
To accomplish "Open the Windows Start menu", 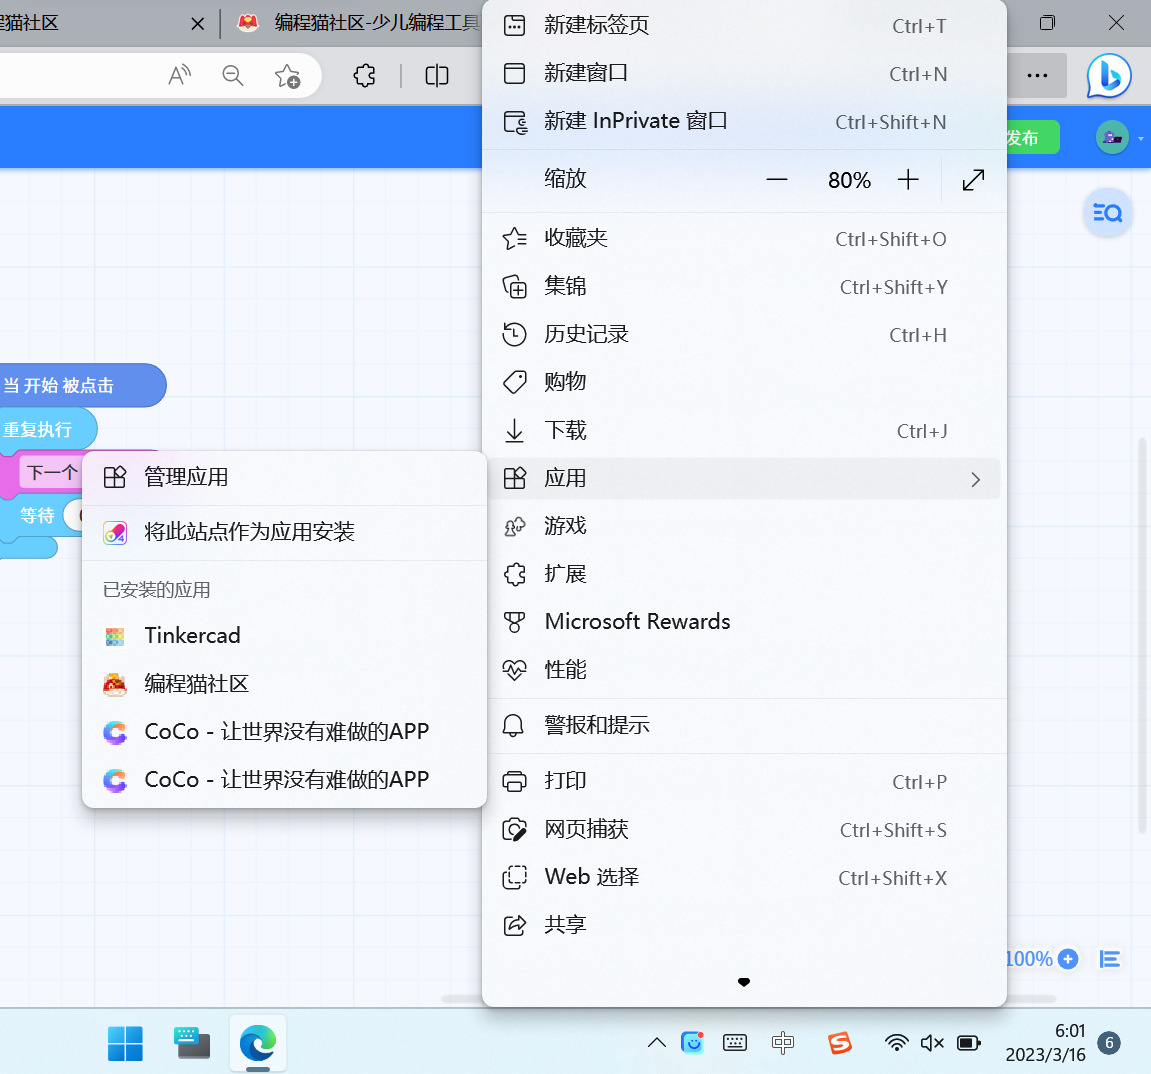I will click(126, 1043).
